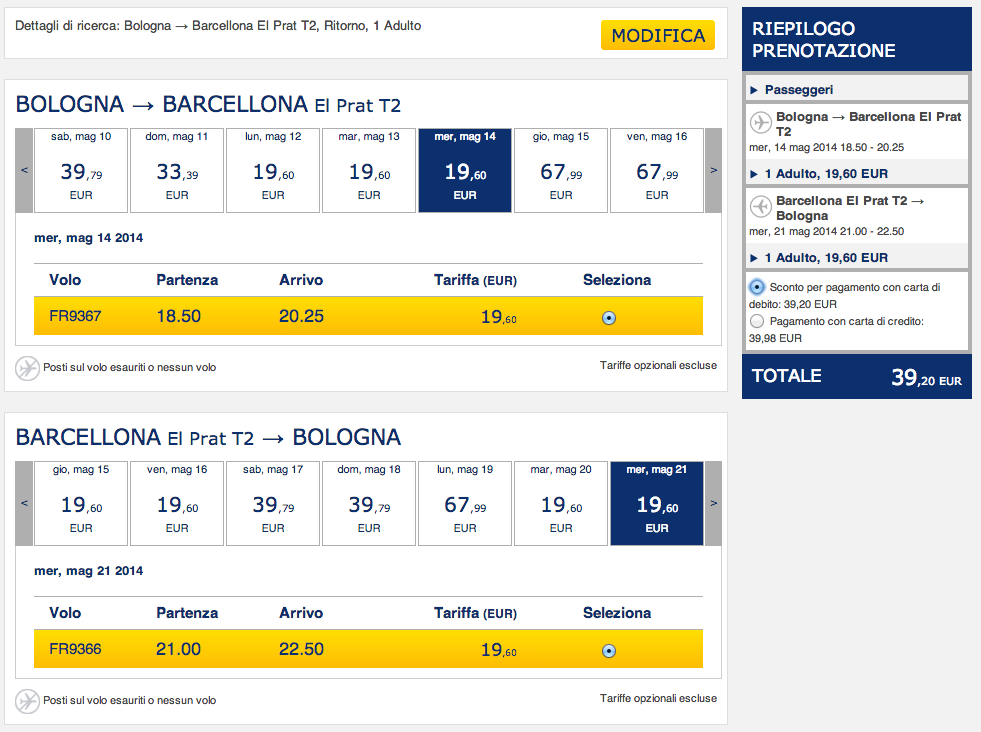Click the yellow MODIFICA button
Screen dimensions: 981x732
[x=658, y=35]
